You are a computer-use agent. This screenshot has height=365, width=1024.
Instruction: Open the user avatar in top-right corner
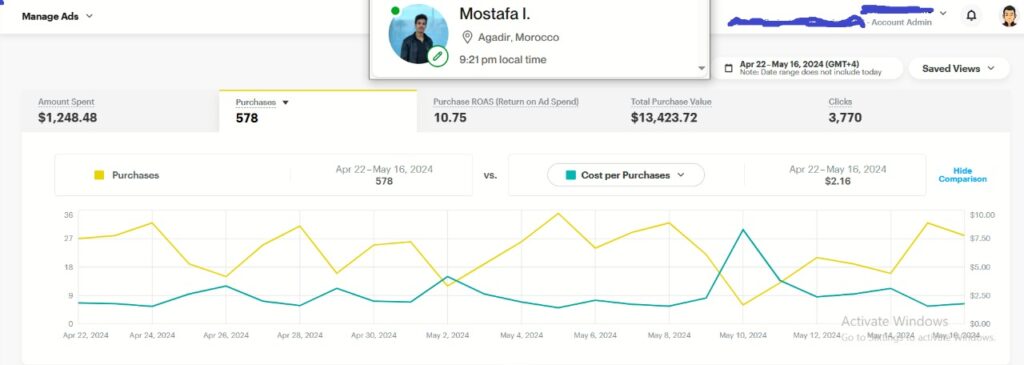coord(1009,16)
